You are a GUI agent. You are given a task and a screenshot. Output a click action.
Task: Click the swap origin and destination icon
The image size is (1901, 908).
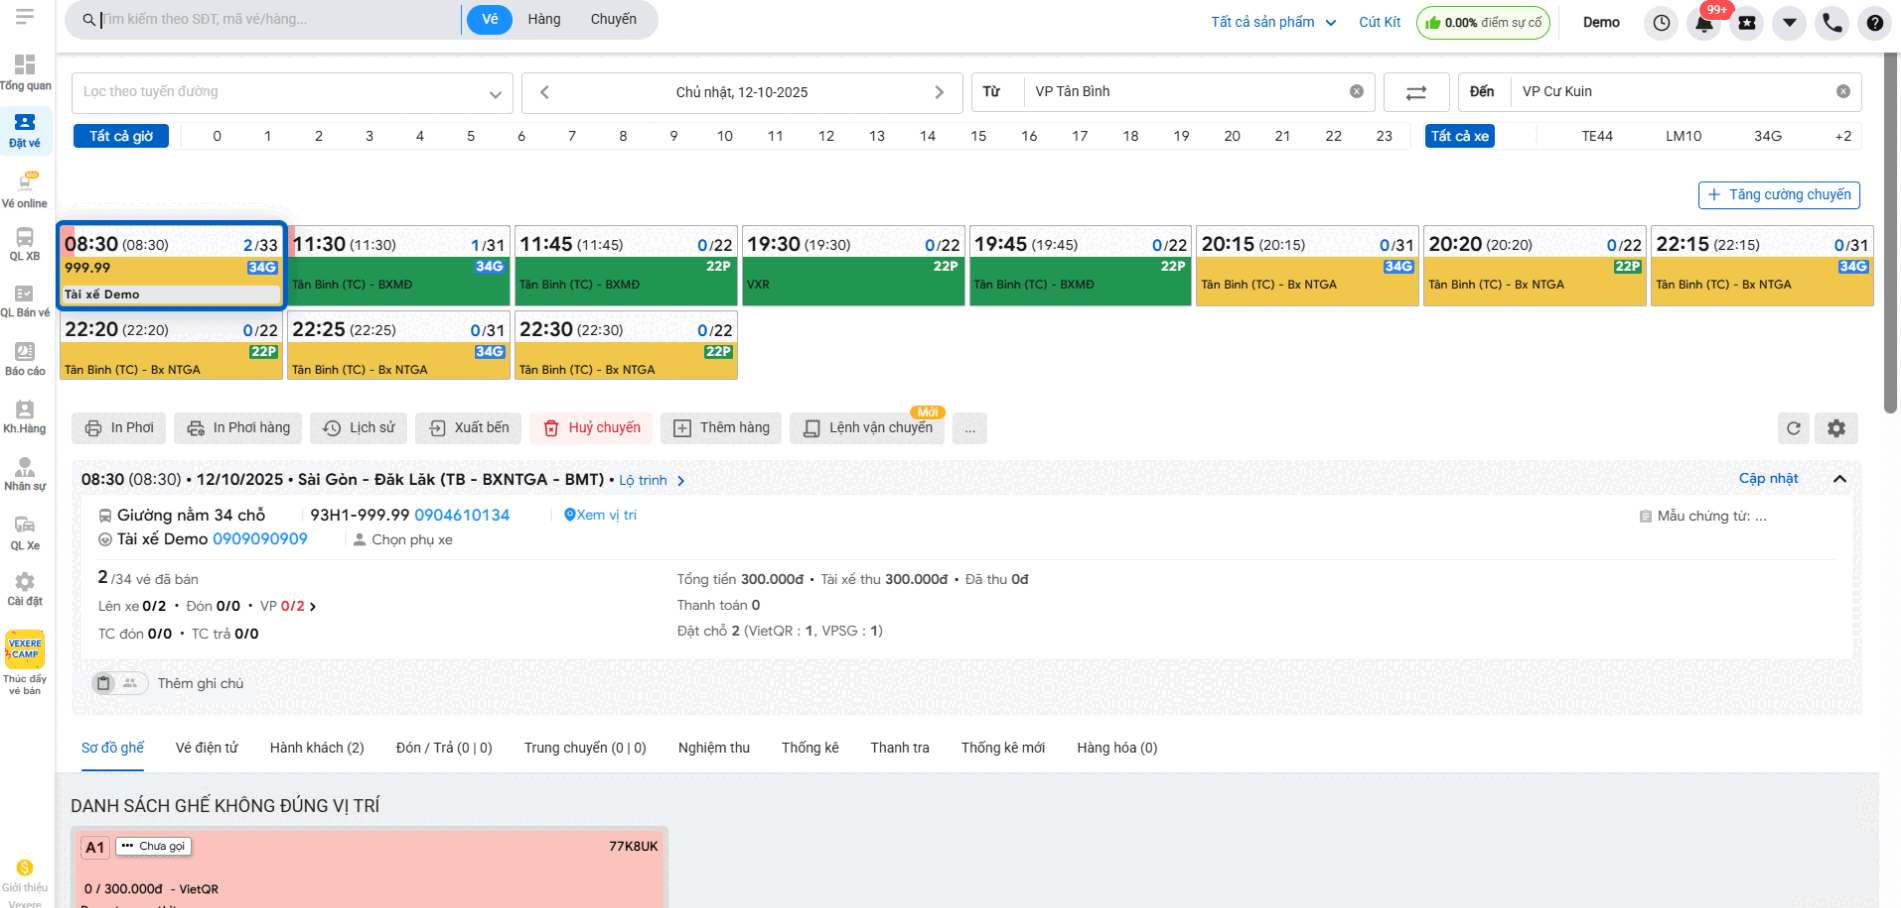point(1416,92)
